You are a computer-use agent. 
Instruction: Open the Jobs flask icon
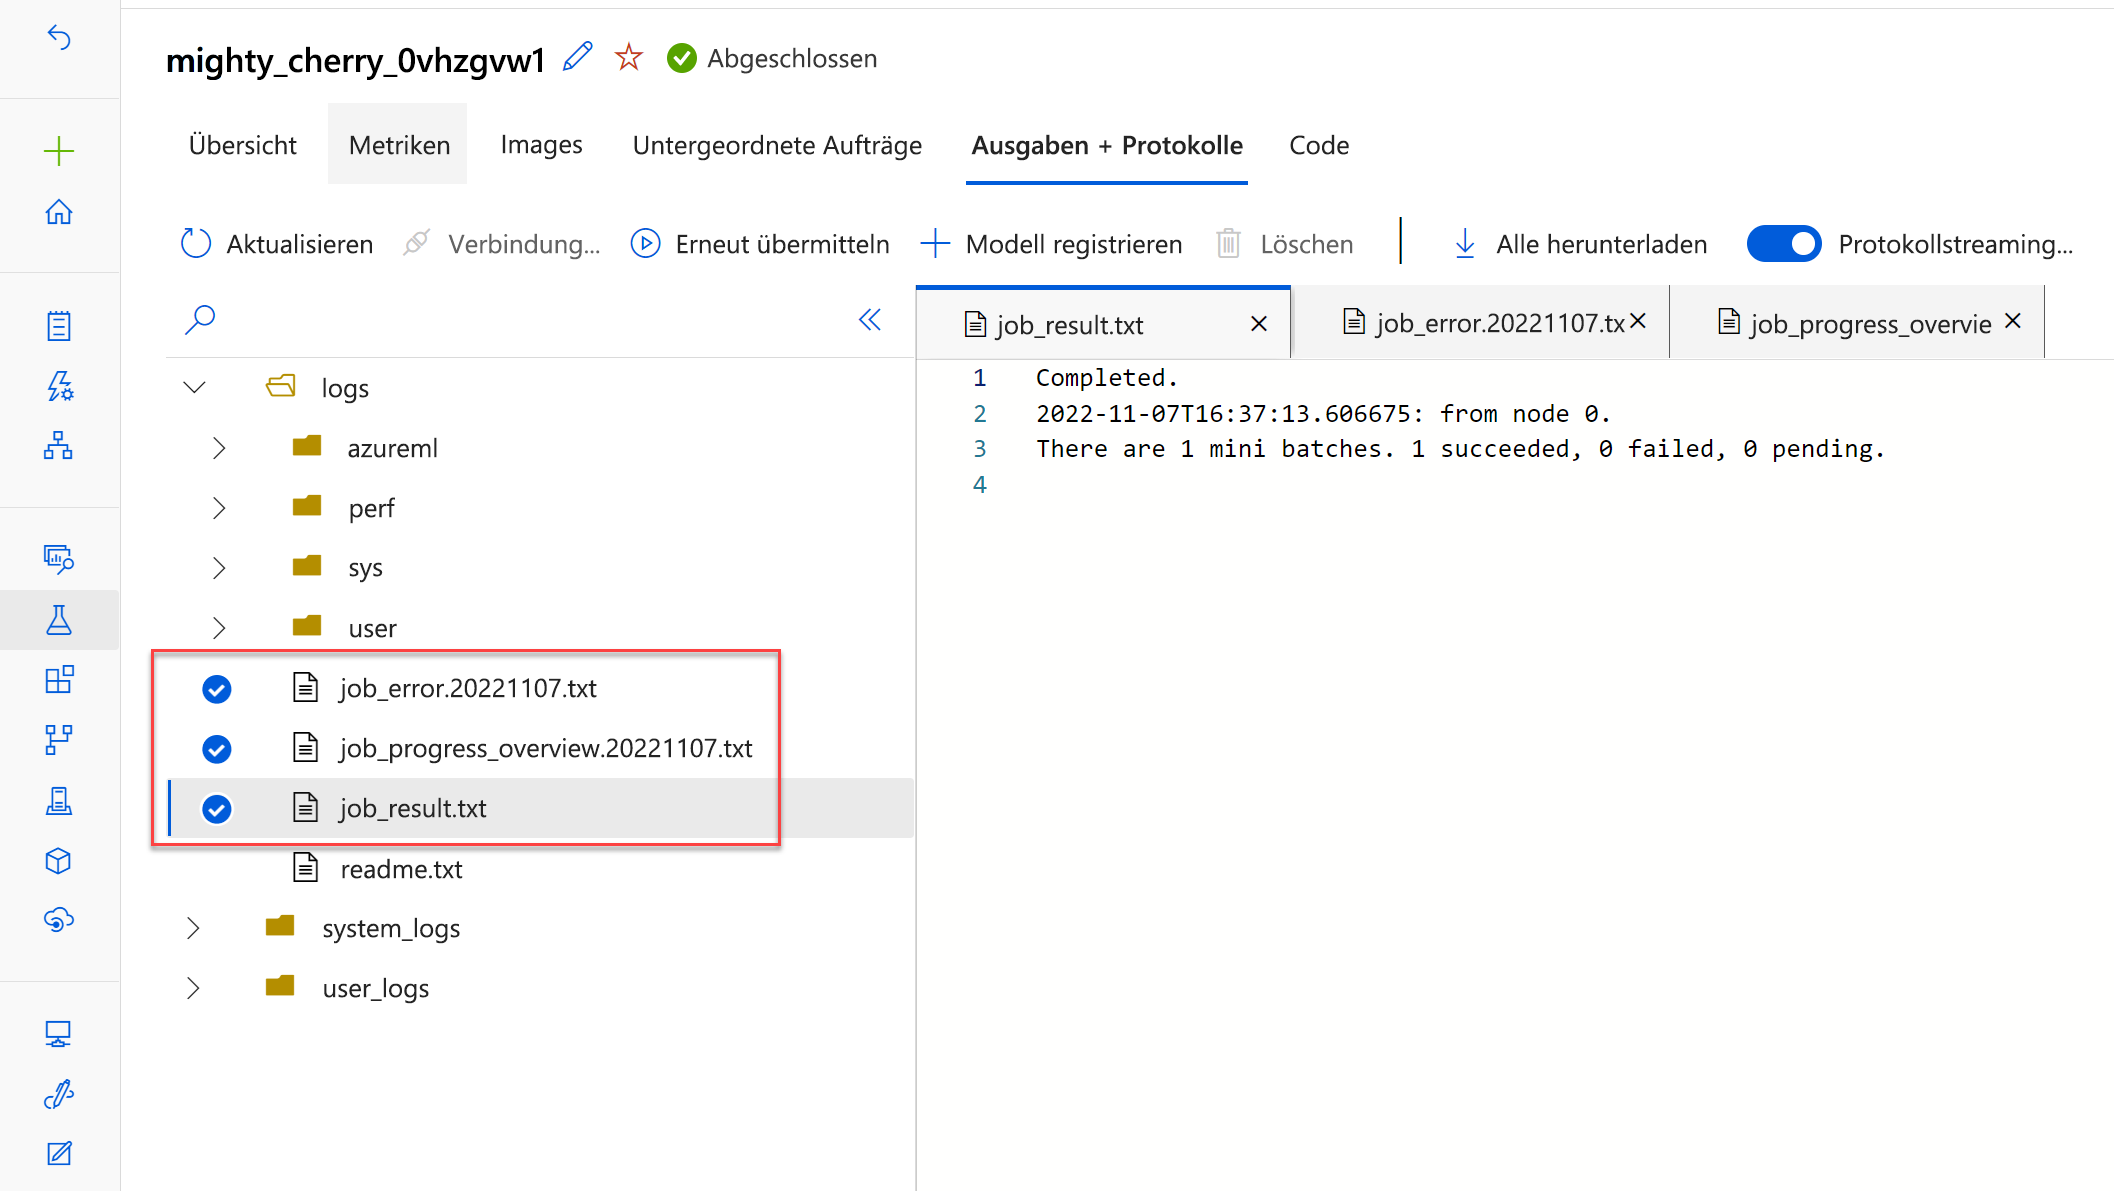(59, 619)
